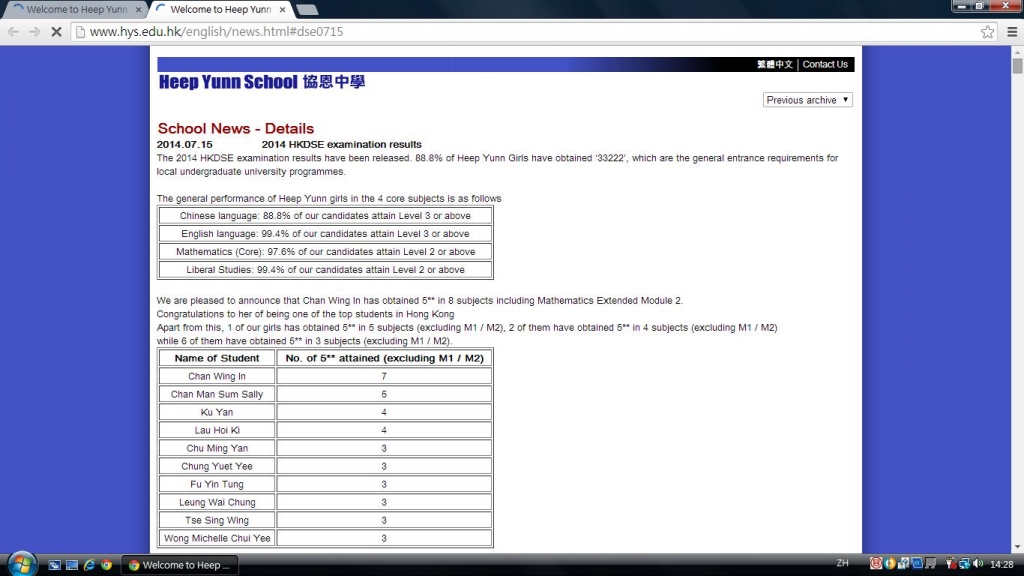
Task: Switch to the first Heep Yunn tab
Action: pos(70,10)
